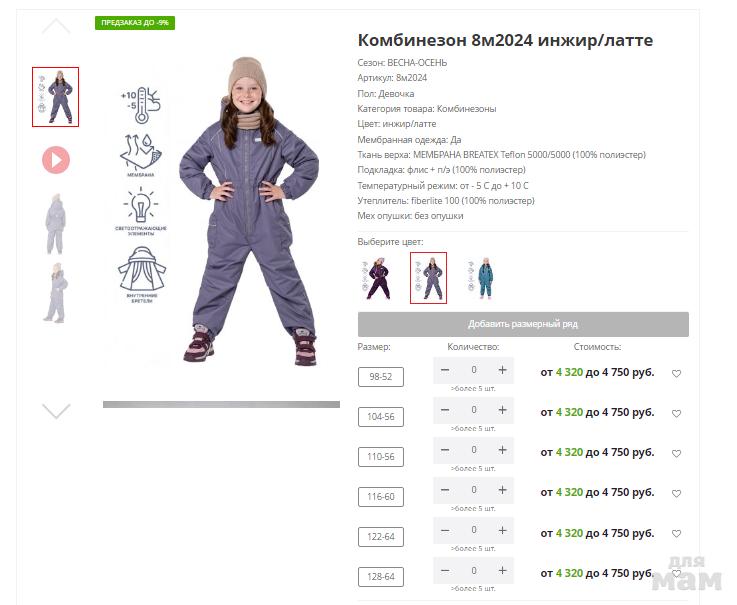Image resolution: width=737 pixels, height=605 pixels.
Task: Select the teal blue color variant
Action: pyautogui.click(x=482, y=278)
